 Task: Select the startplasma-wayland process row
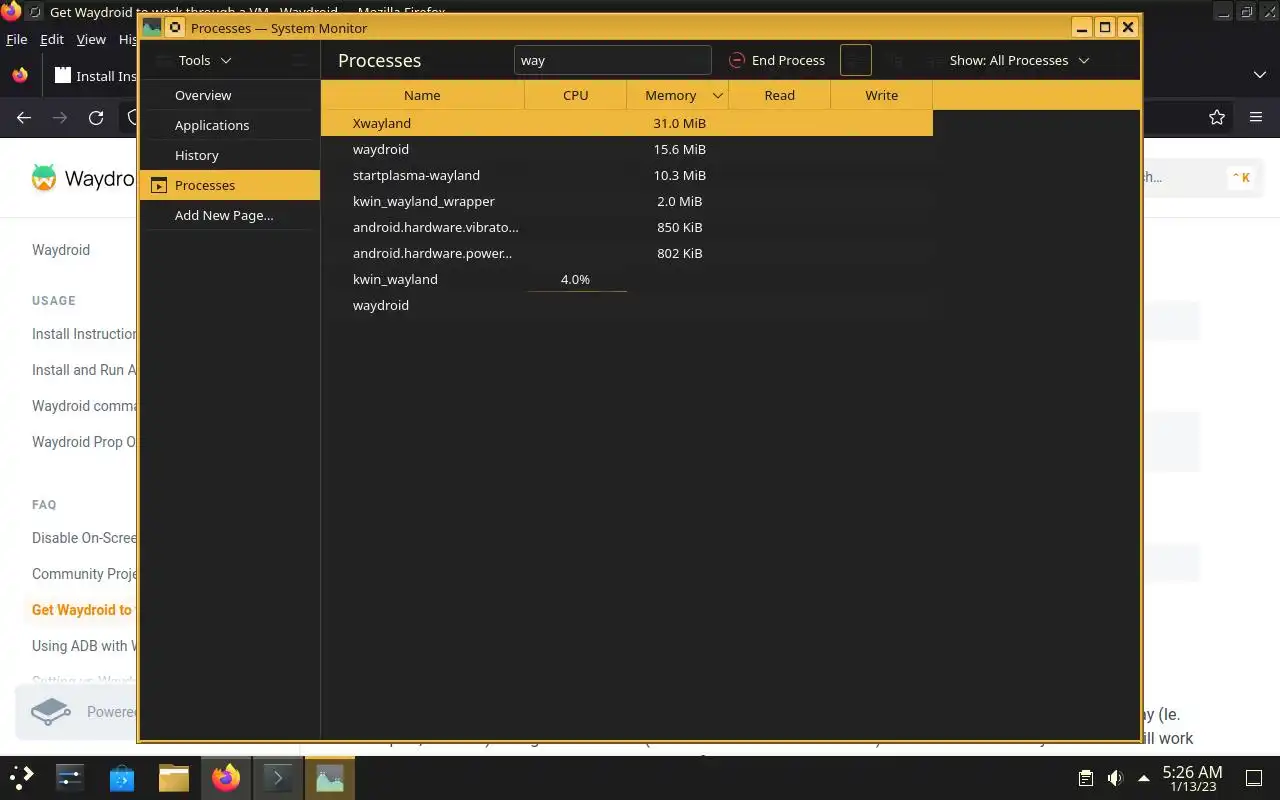627,175
